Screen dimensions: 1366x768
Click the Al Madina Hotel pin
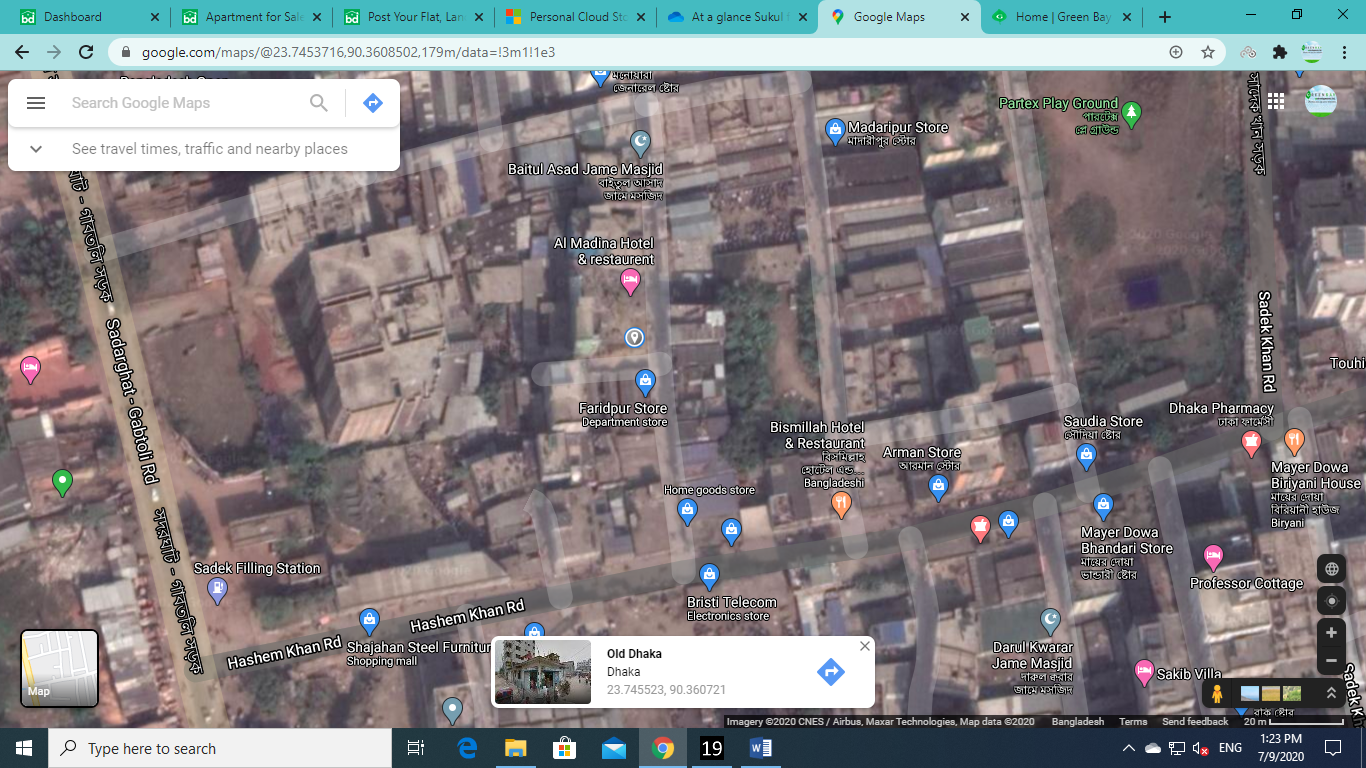[x=630, y=283]
